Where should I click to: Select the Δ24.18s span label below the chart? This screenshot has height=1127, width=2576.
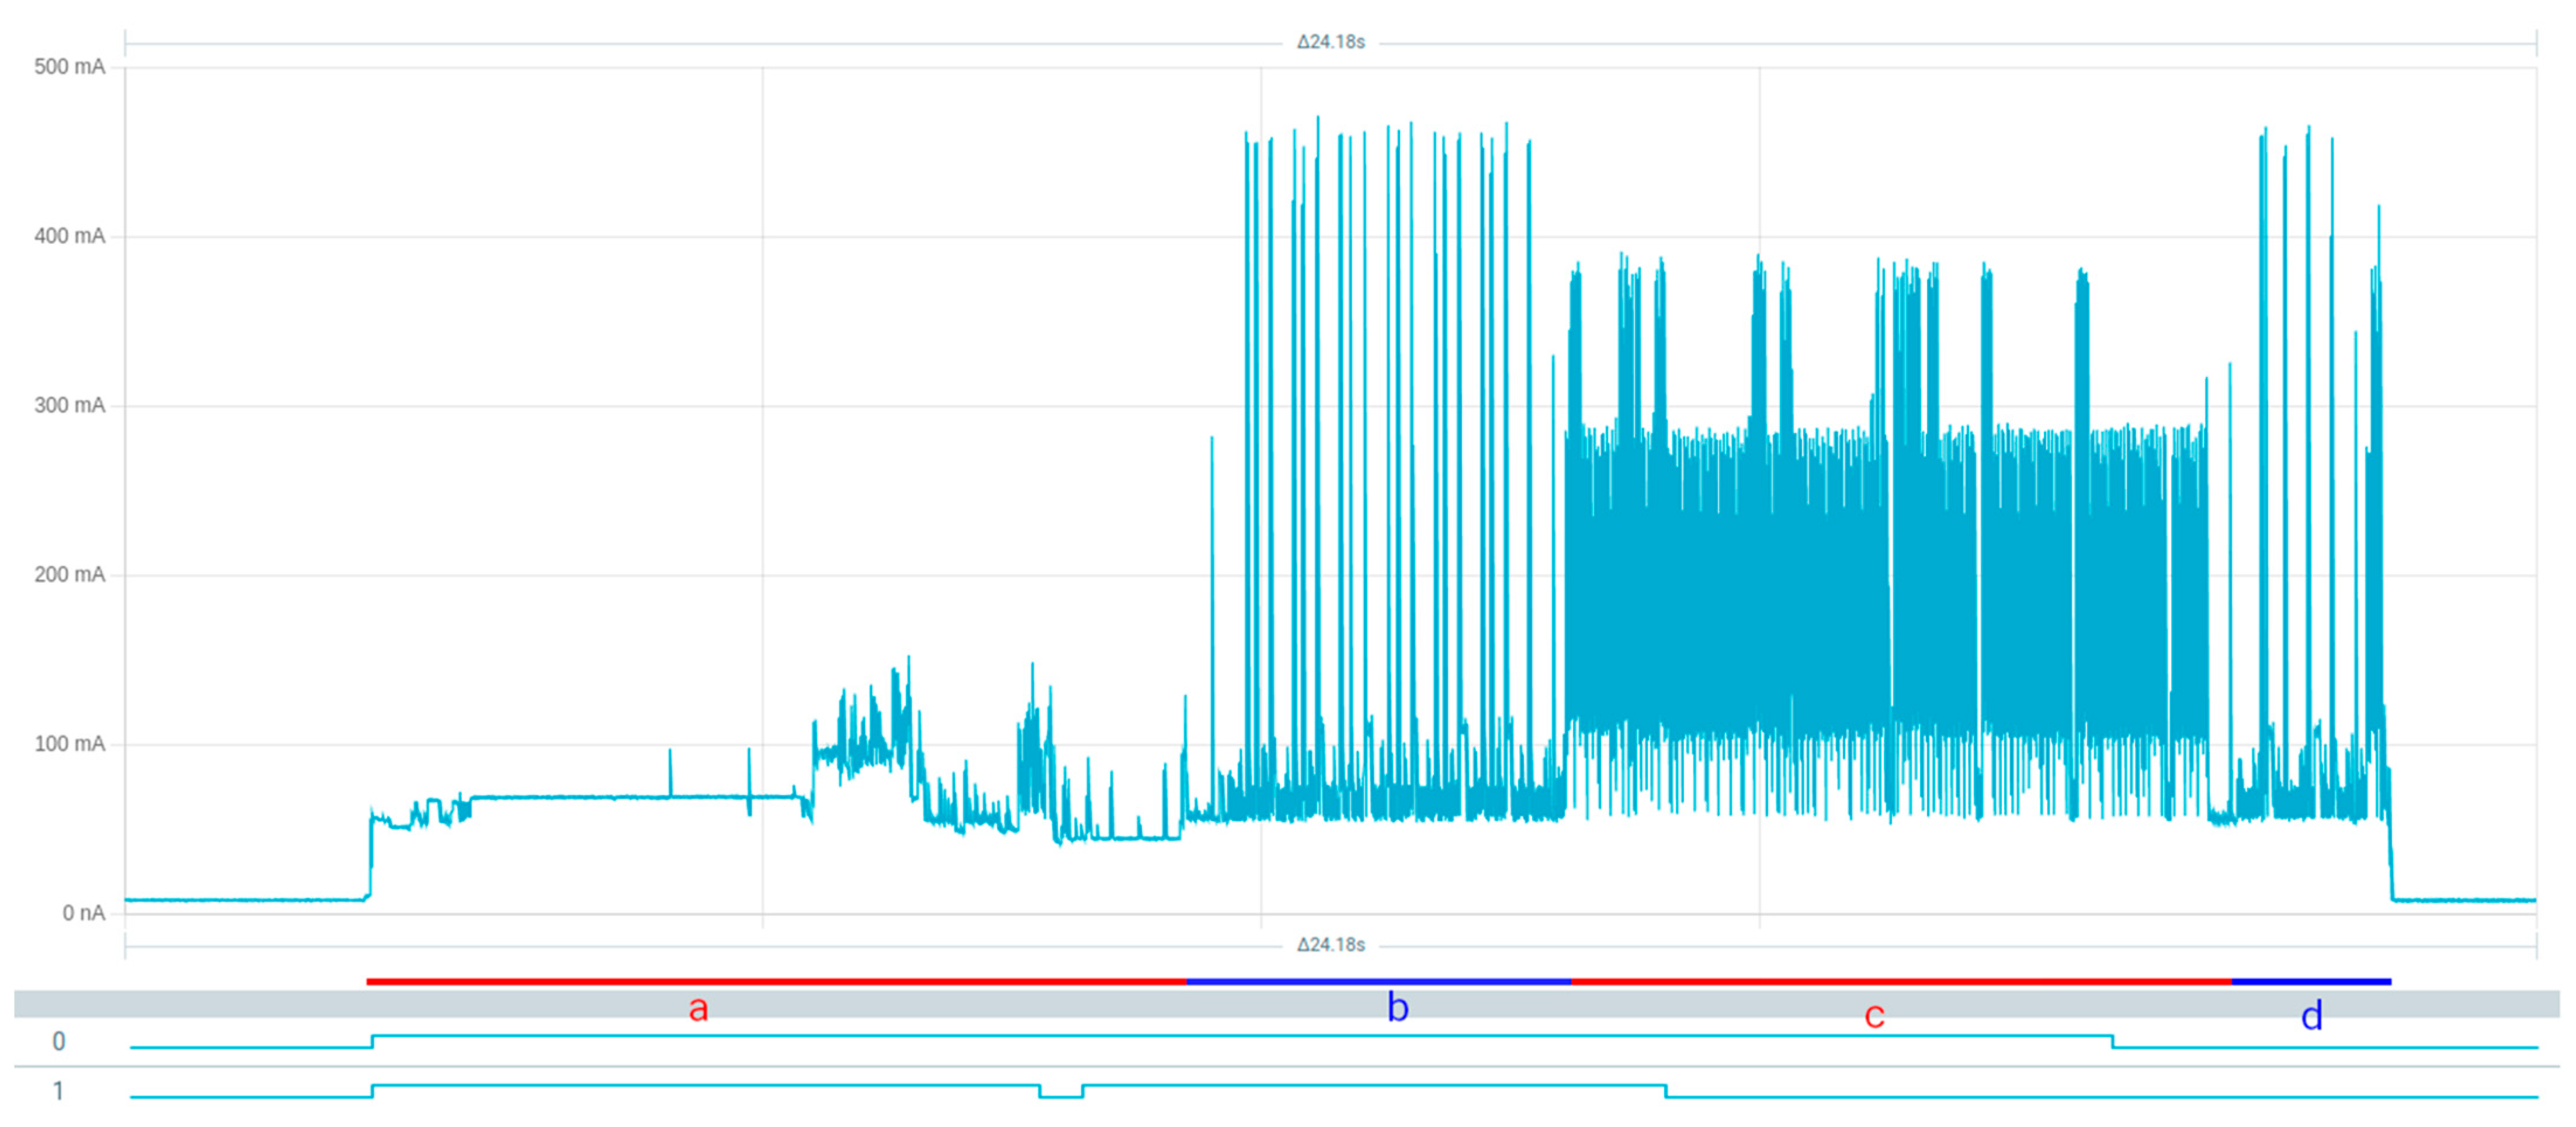1330,945
